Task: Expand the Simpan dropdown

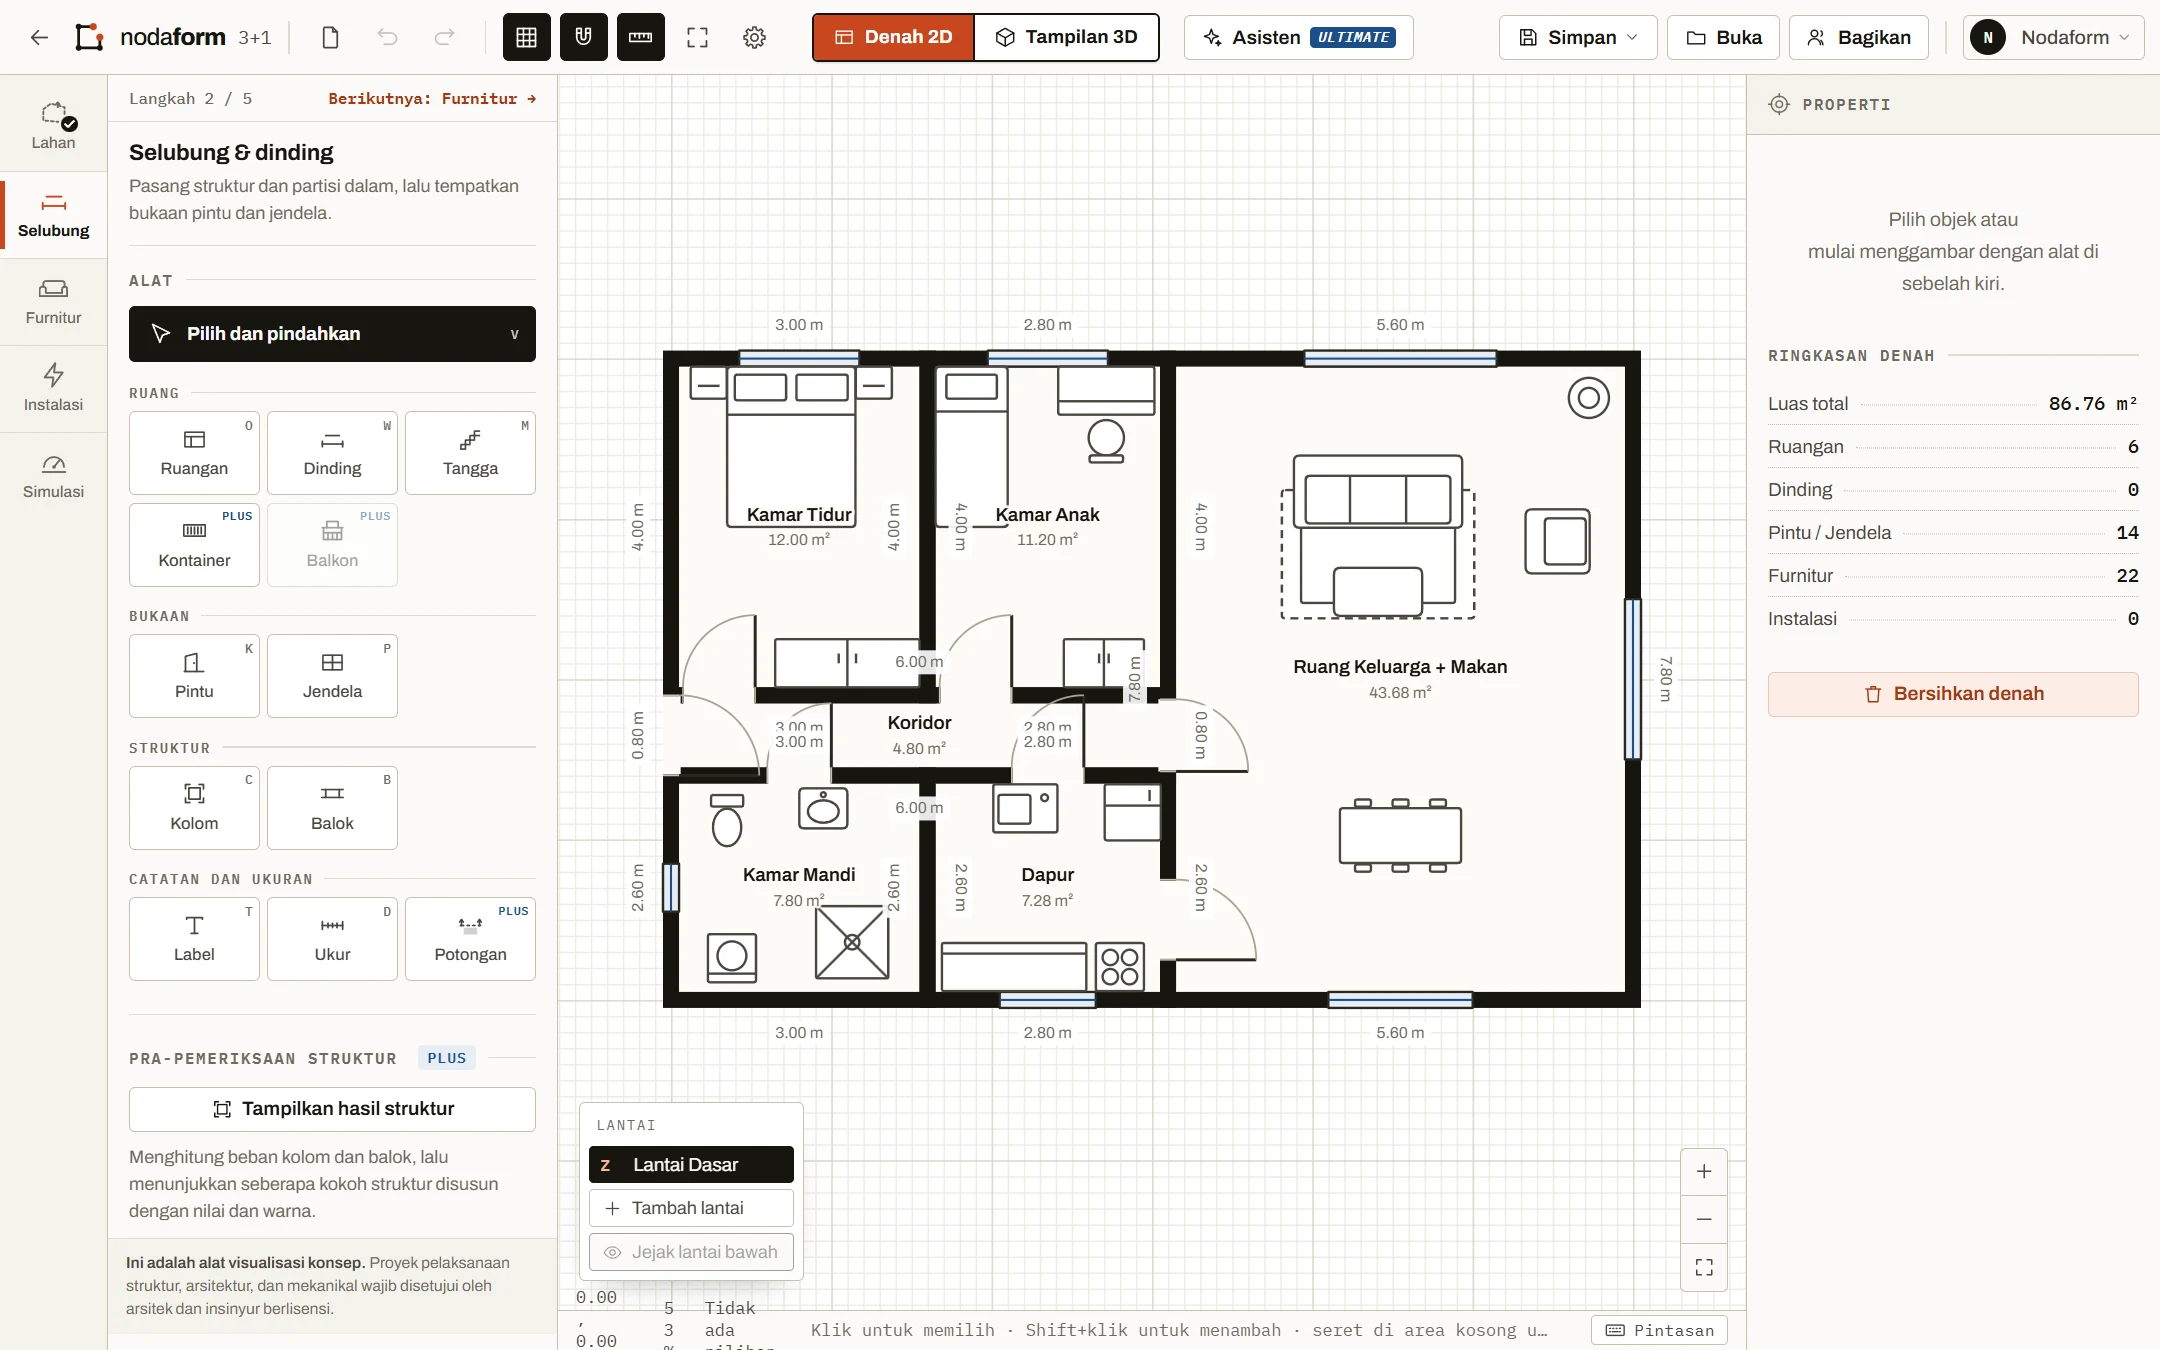Action: pos(1578,38)
